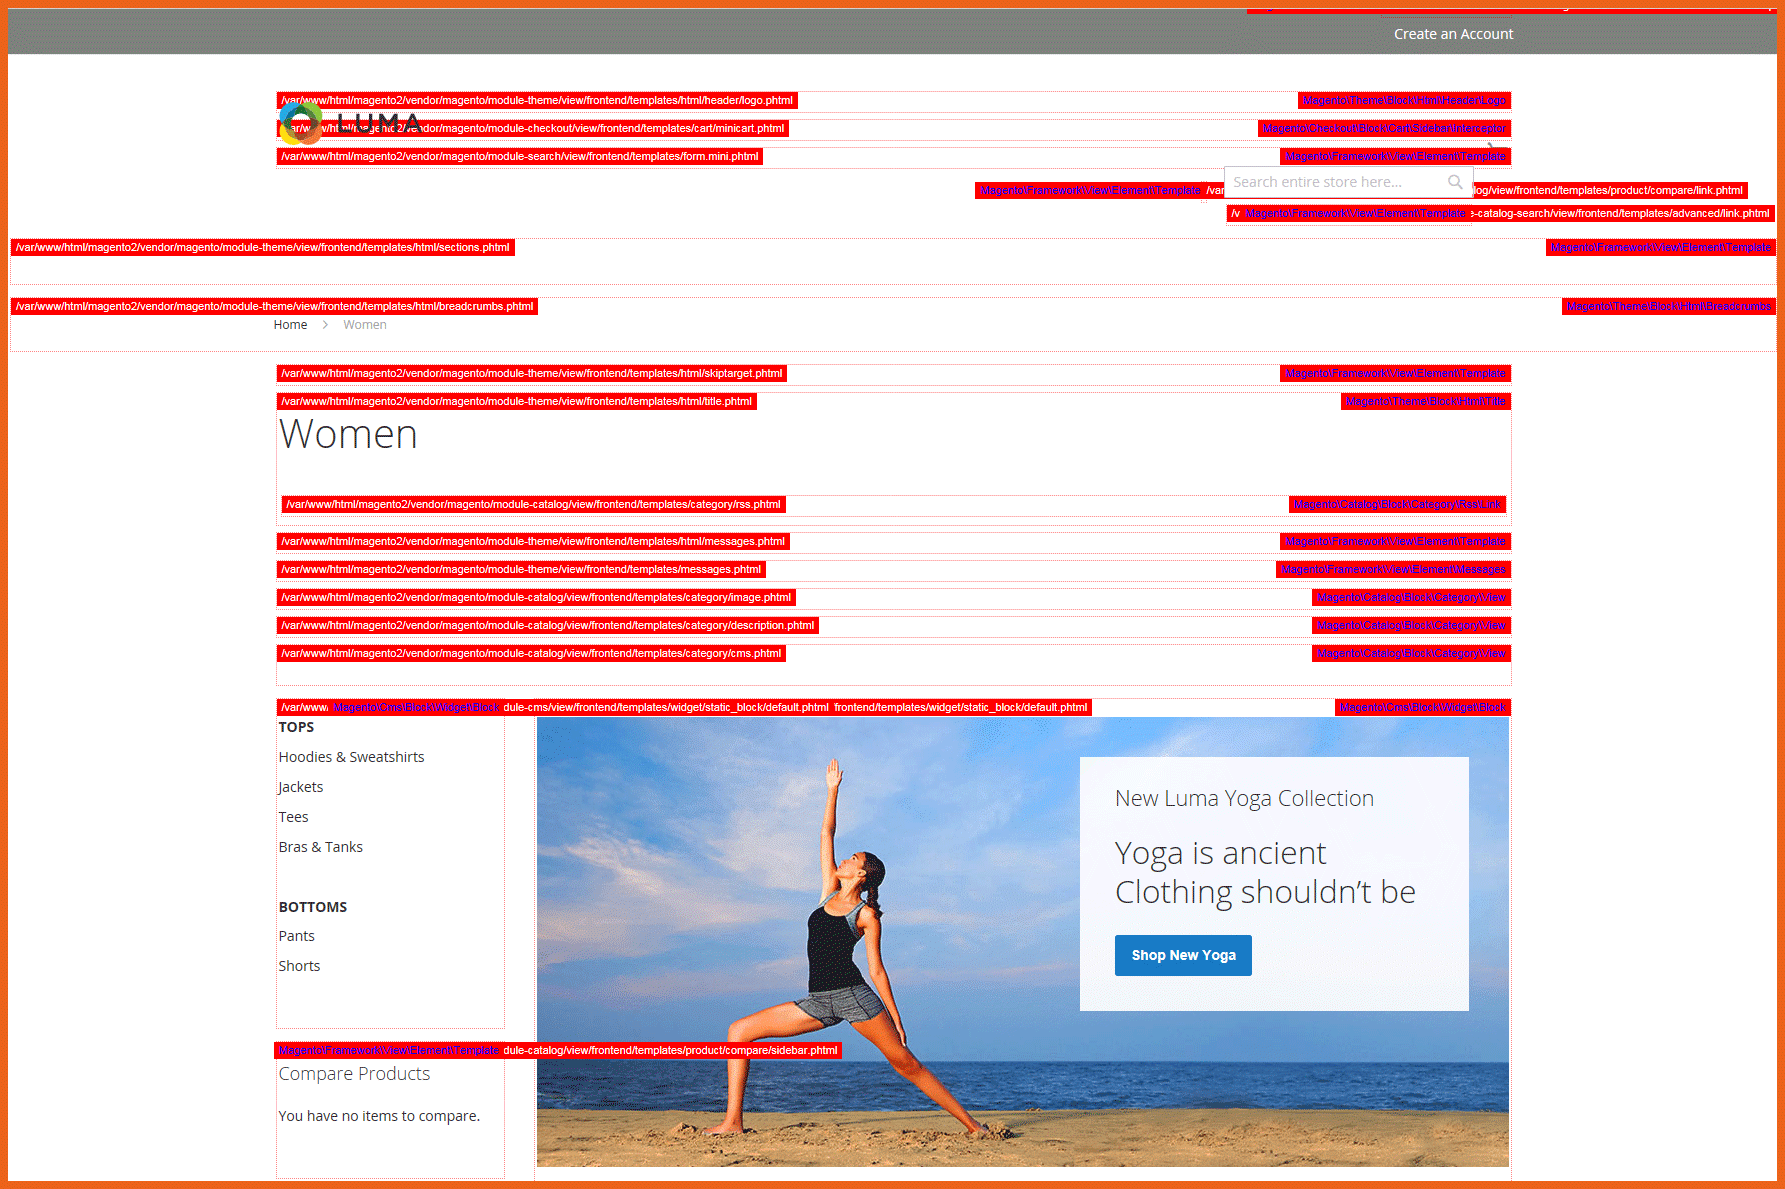Click the html/title.phtml template hint label
Image resolution: width=1785 pixels, height=1189 pixels.
pos(517,401)
